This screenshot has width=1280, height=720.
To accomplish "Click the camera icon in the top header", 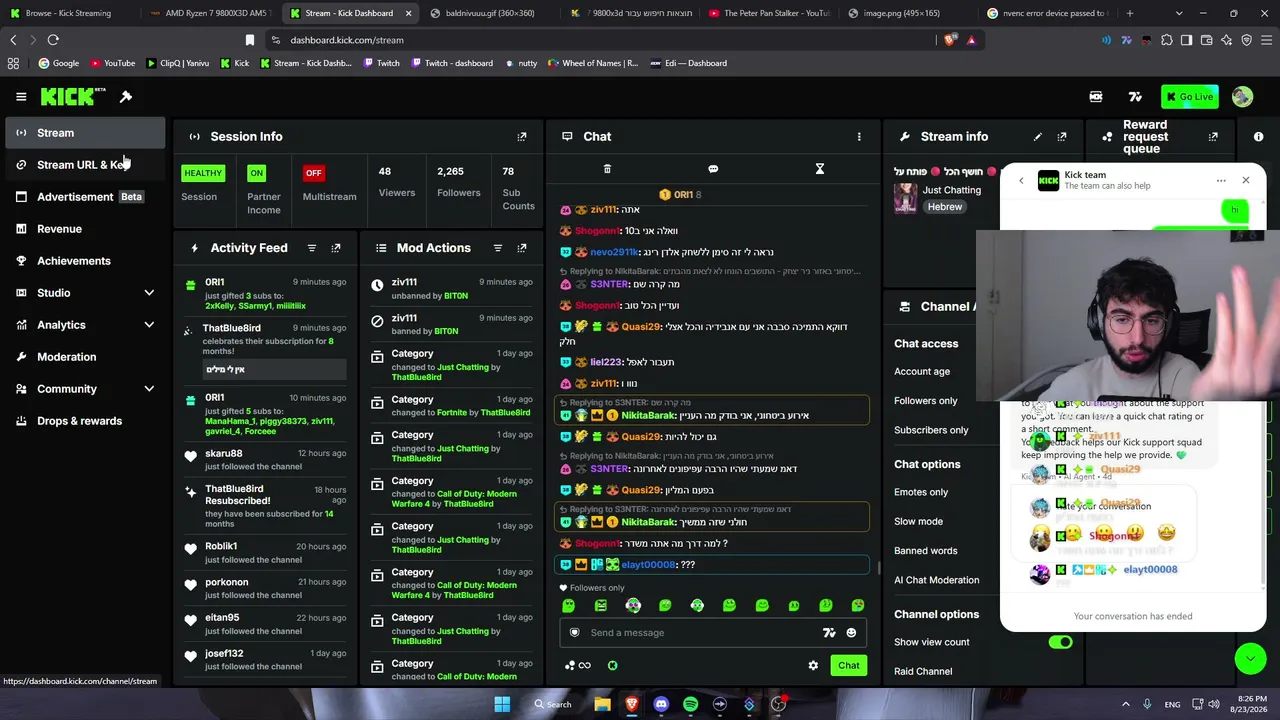I will coord(1096,97).
